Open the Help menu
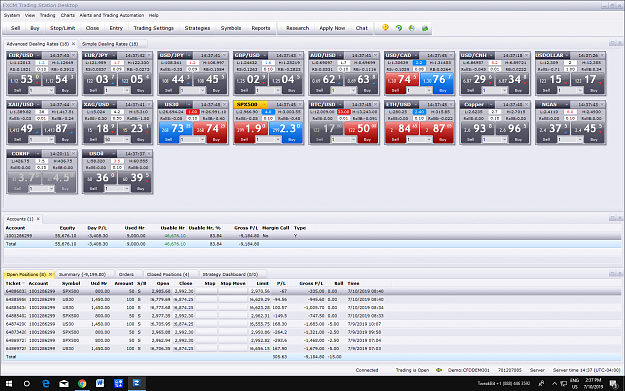 click(153, 15)
